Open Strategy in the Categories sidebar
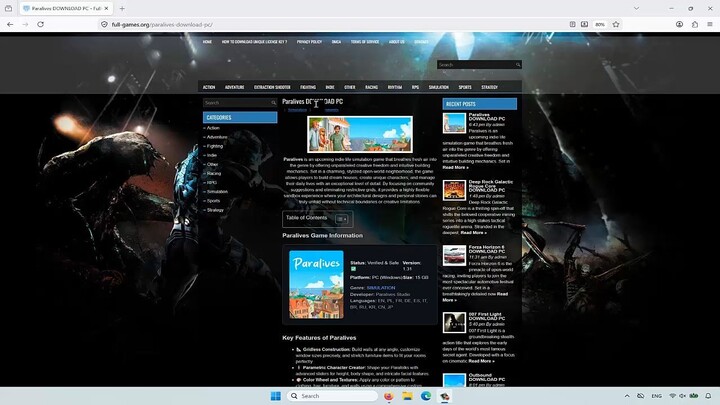The image size is (720, 405). [x=215, y=210]
